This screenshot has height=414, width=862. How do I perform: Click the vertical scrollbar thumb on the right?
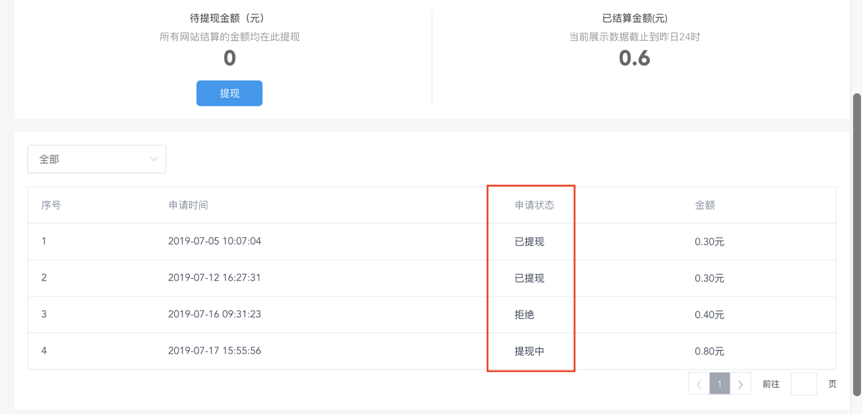tap(856, 240)
